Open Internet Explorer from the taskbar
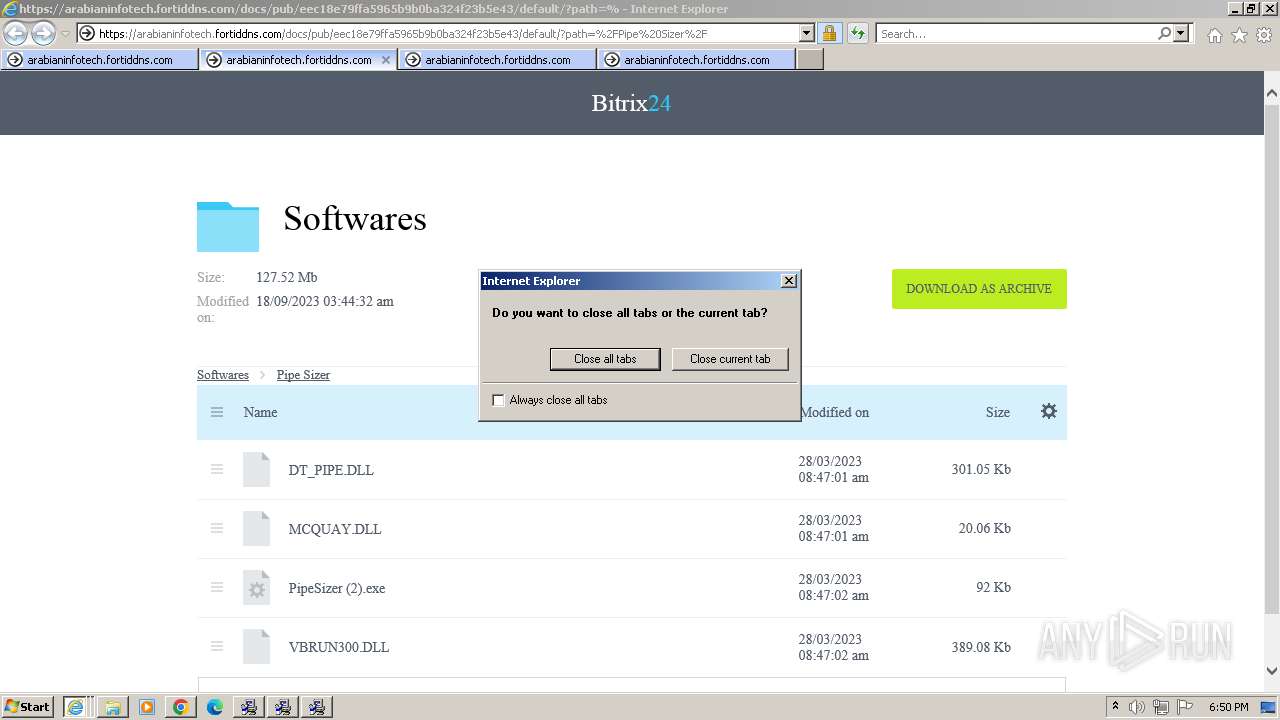 [75, 707]
